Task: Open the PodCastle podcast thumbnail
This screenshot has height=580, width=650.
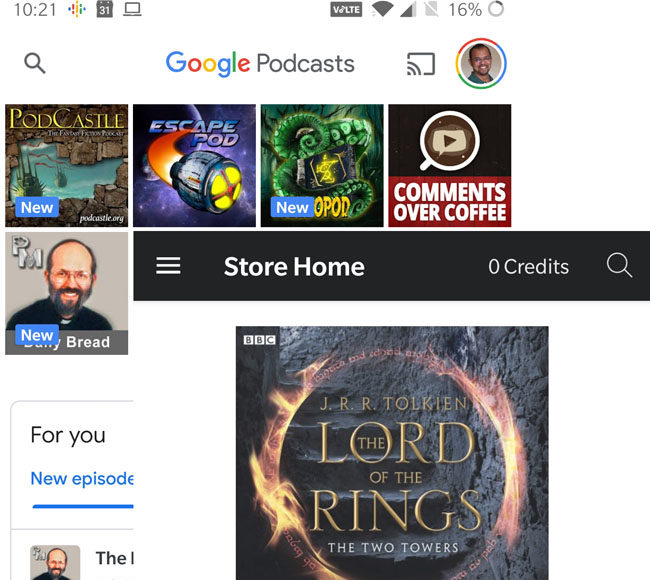Action: pyautogui.click(x=67, y=165)
